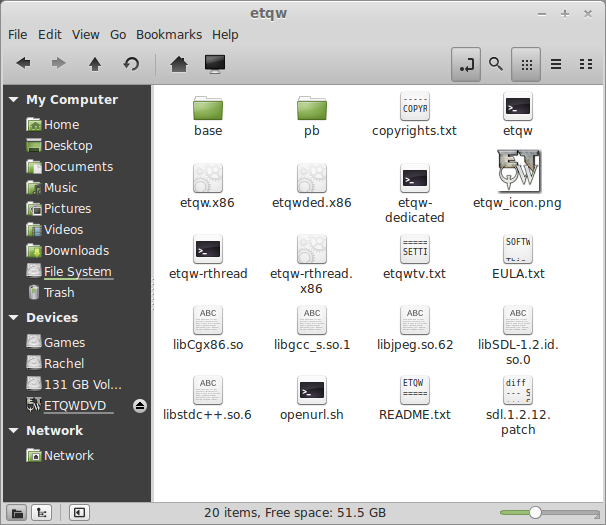Select the etqw-rthread.x86 executable
Viewport: 606px width, 525px height.
312,265
